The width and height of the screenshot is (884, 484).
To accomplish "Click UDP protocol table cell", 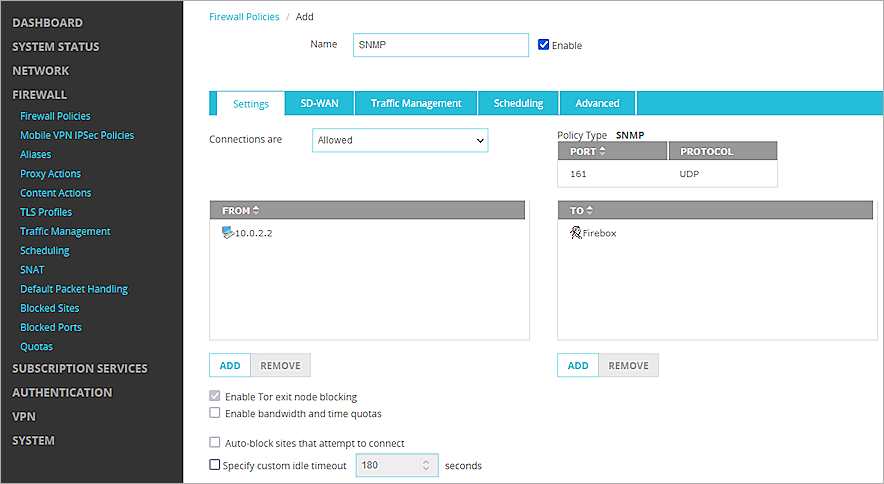I will tap(689, 174).
